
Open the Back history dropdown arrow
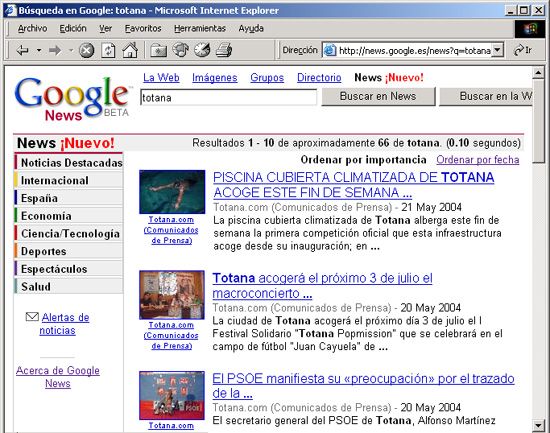[39, 51]
